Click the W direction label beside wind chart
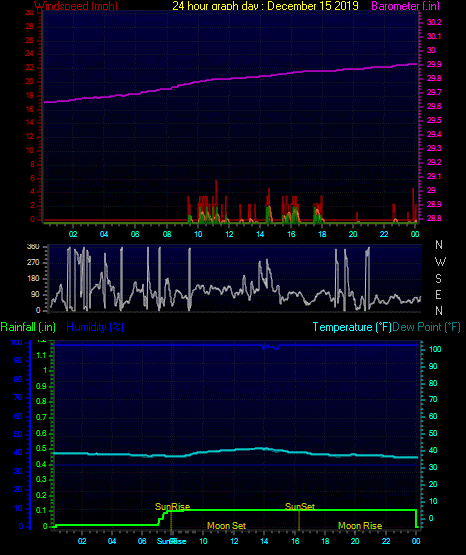 [440, 262]
